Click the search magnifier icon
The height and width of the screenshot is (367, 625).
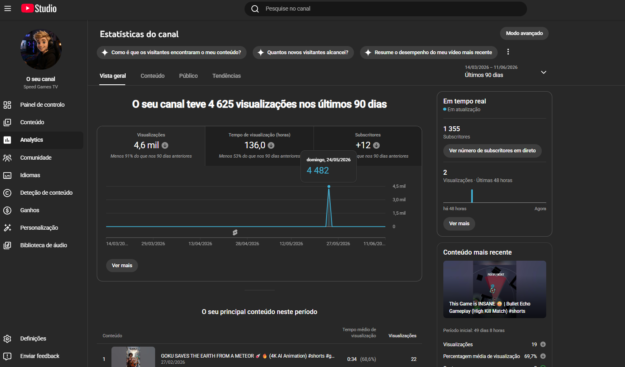pos(255,9)
